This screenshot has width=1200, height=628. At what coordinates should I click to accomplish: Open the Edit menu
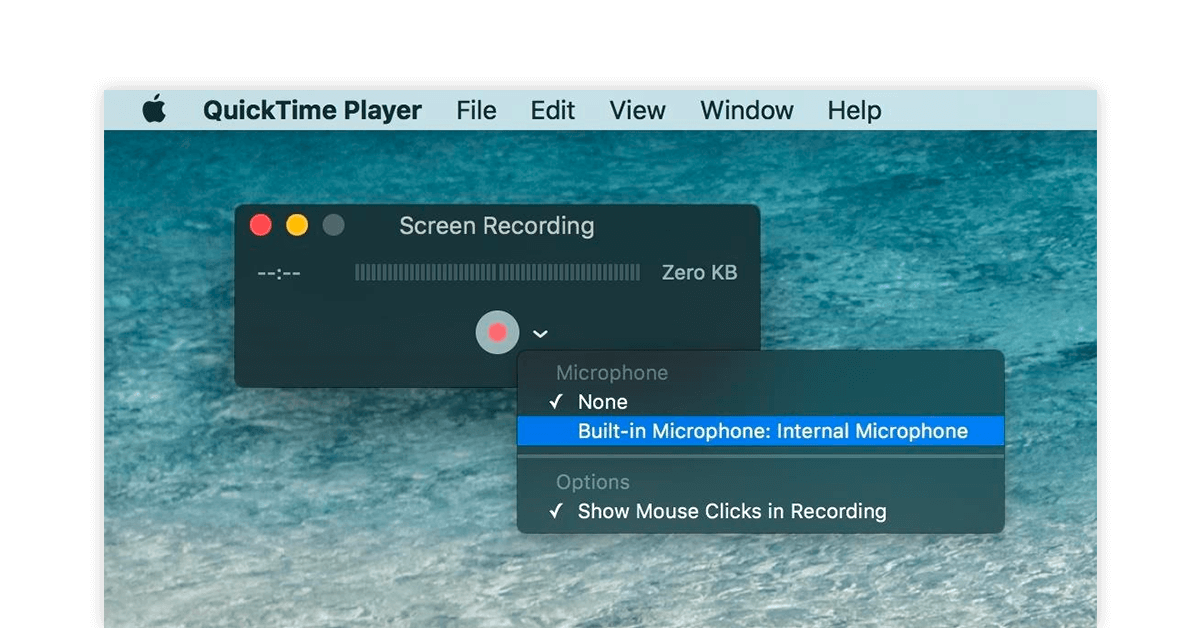[553, 110]
